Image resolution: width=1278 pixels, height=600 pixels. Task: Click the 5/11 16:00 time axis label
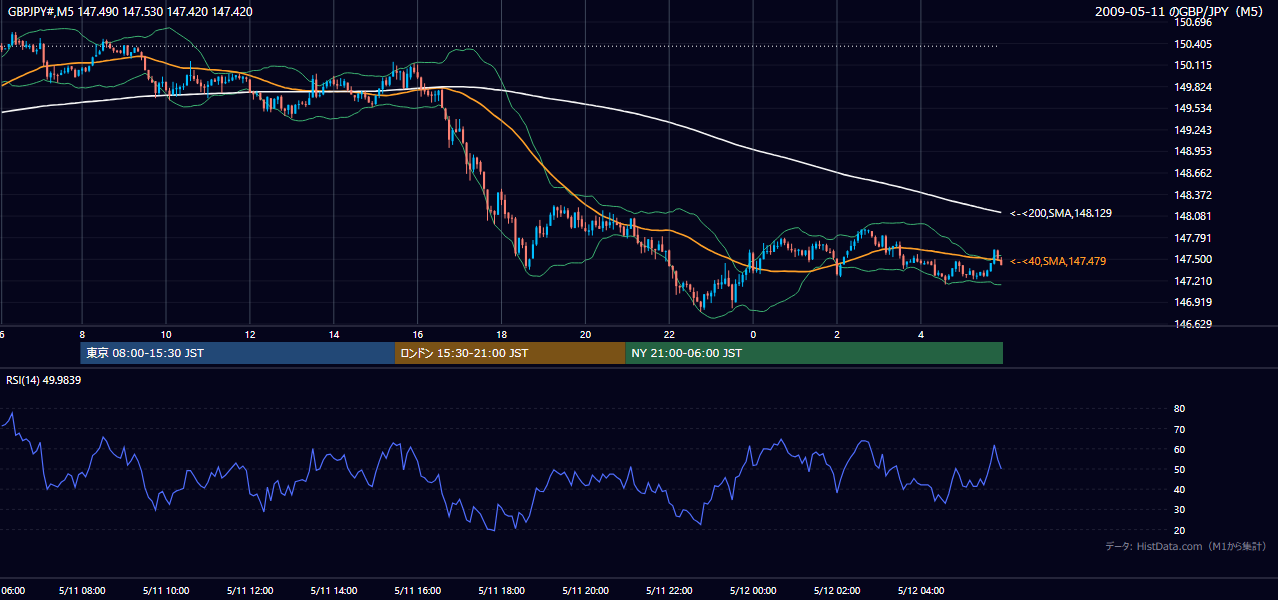tap(418, 590)
